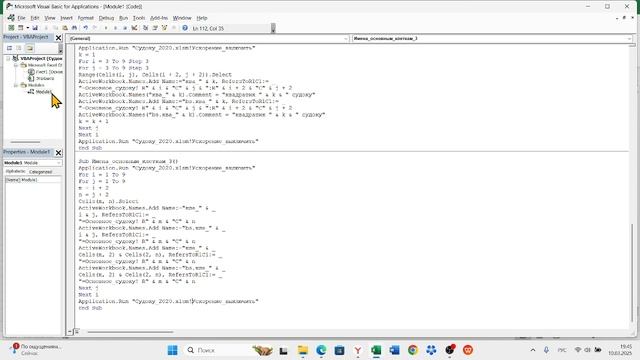The width and height of the screenshot is (640, 360).
Task: Open the Debug menu
Action: coord(107,18)
